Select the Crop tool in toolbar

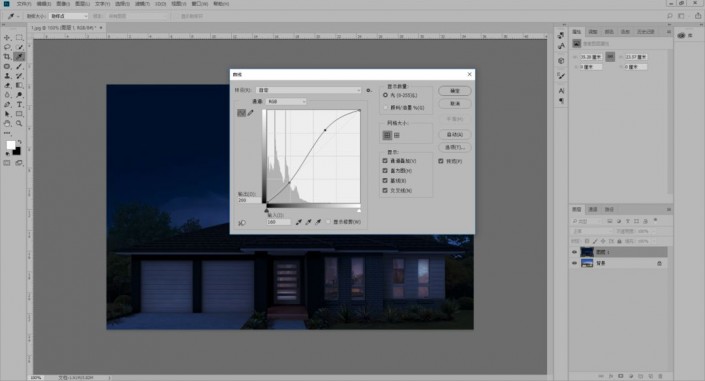point(7,57)
